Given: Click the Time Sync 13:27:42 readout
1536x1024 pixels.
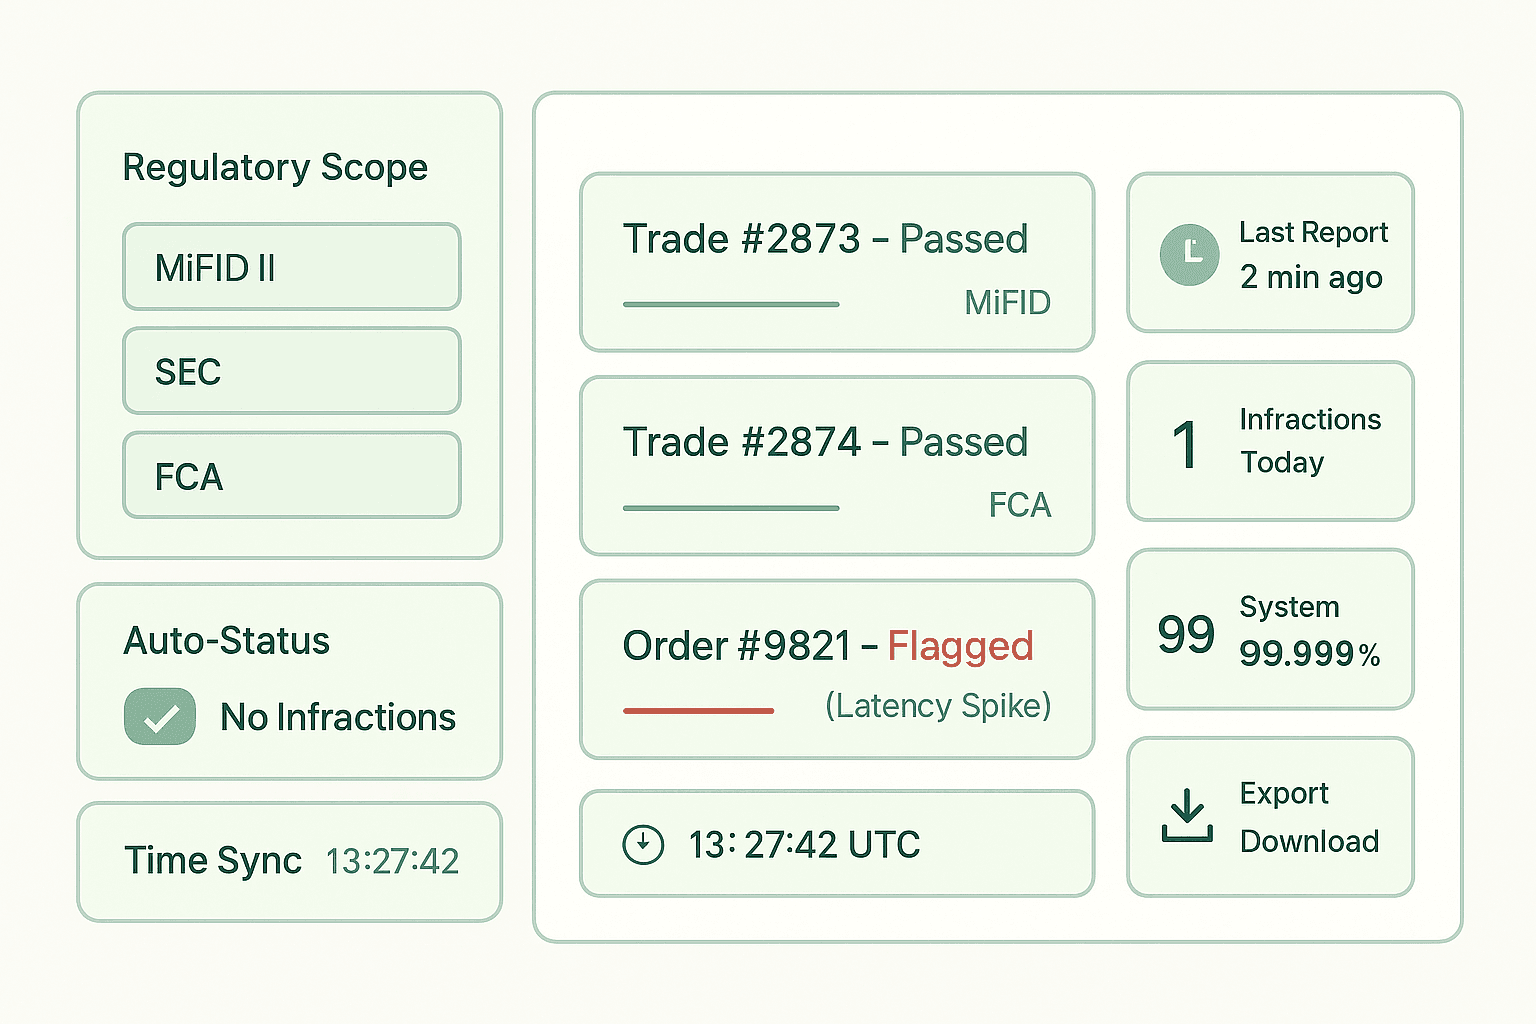Looking at the screenshot, I should (x=392, y=861).
